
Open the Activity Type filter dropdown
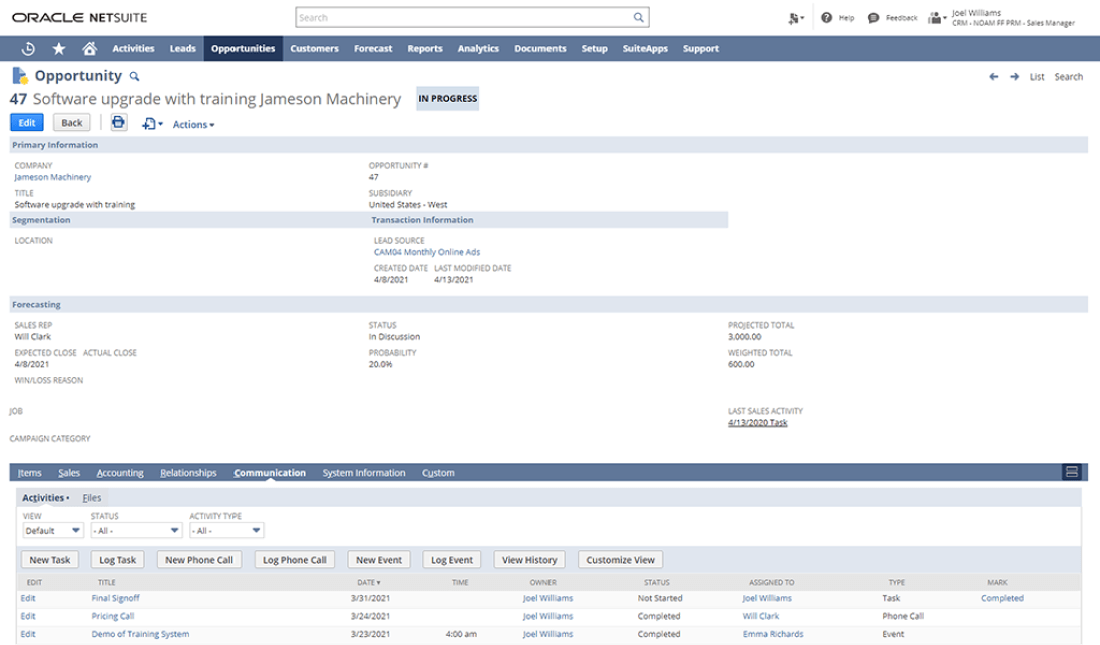coord(227,531)
